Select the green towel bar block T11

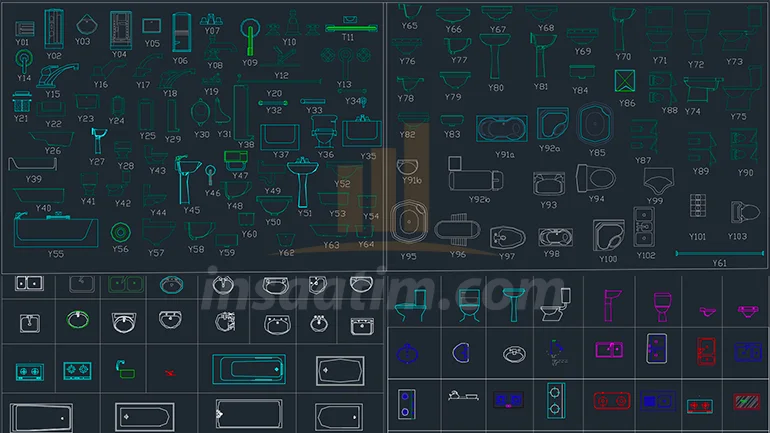click(351, 28)
